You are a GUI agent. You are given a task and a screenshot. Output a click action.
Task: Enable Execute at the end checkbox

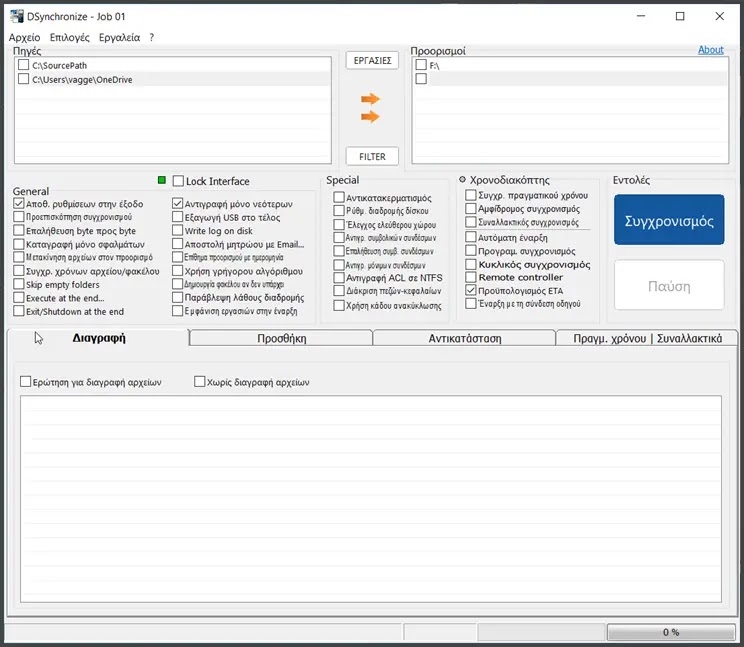point(19,298)
